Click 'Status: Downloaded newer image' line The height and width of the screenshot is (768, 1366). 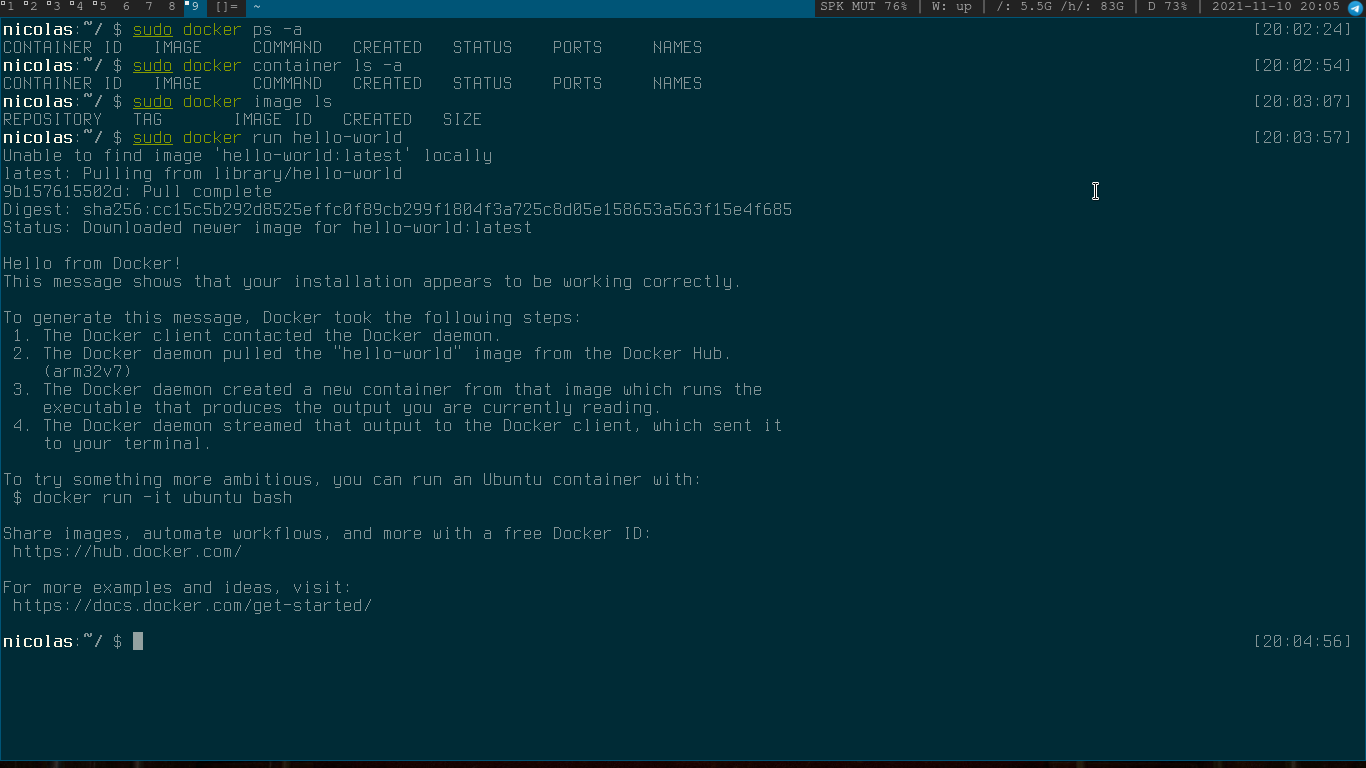click(267, 228)
